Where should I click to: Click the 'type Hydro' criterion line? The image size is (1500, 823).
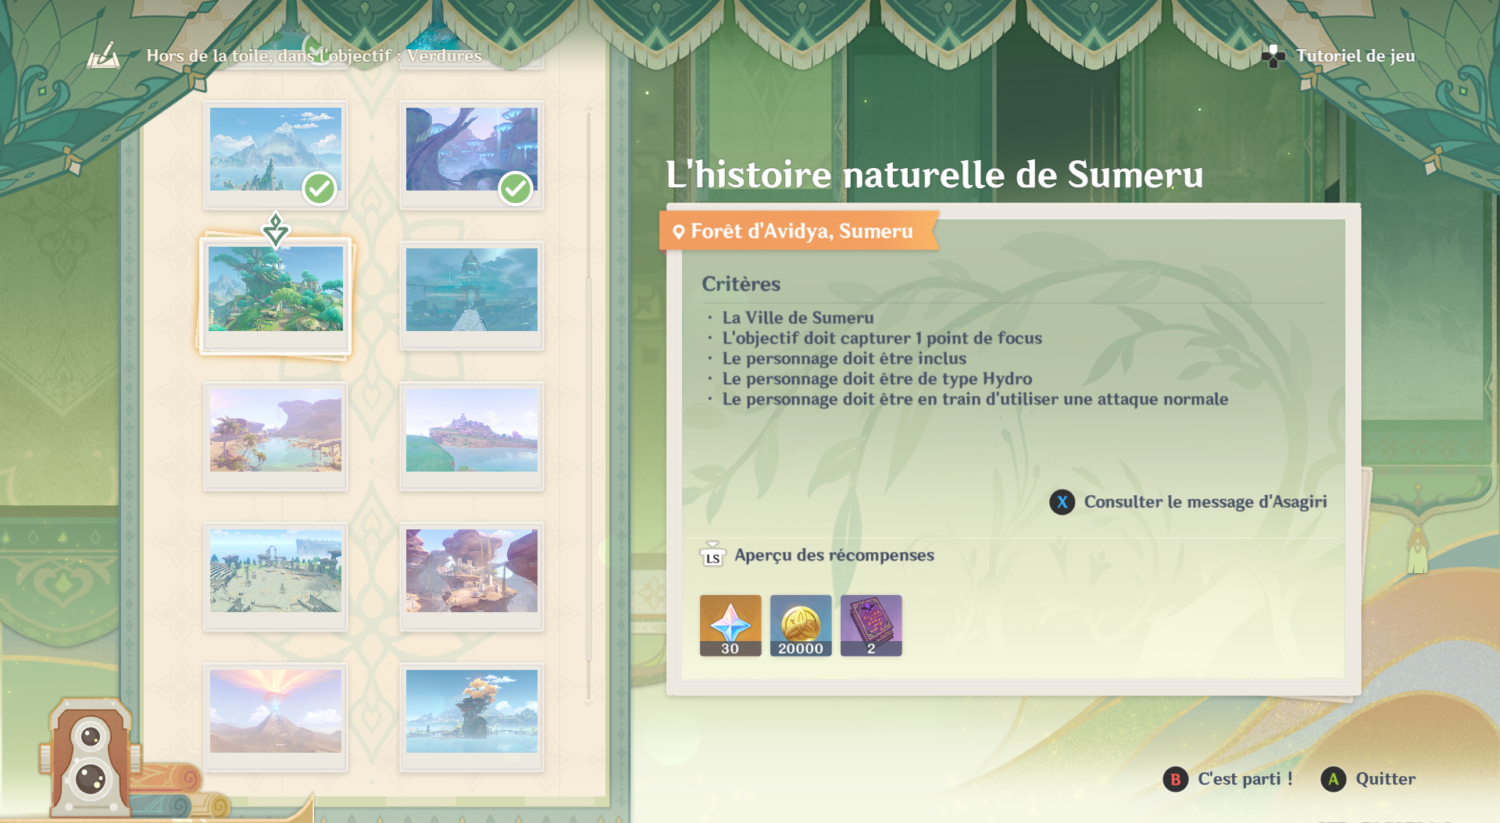pyautogui.click(x=877, y=378)
